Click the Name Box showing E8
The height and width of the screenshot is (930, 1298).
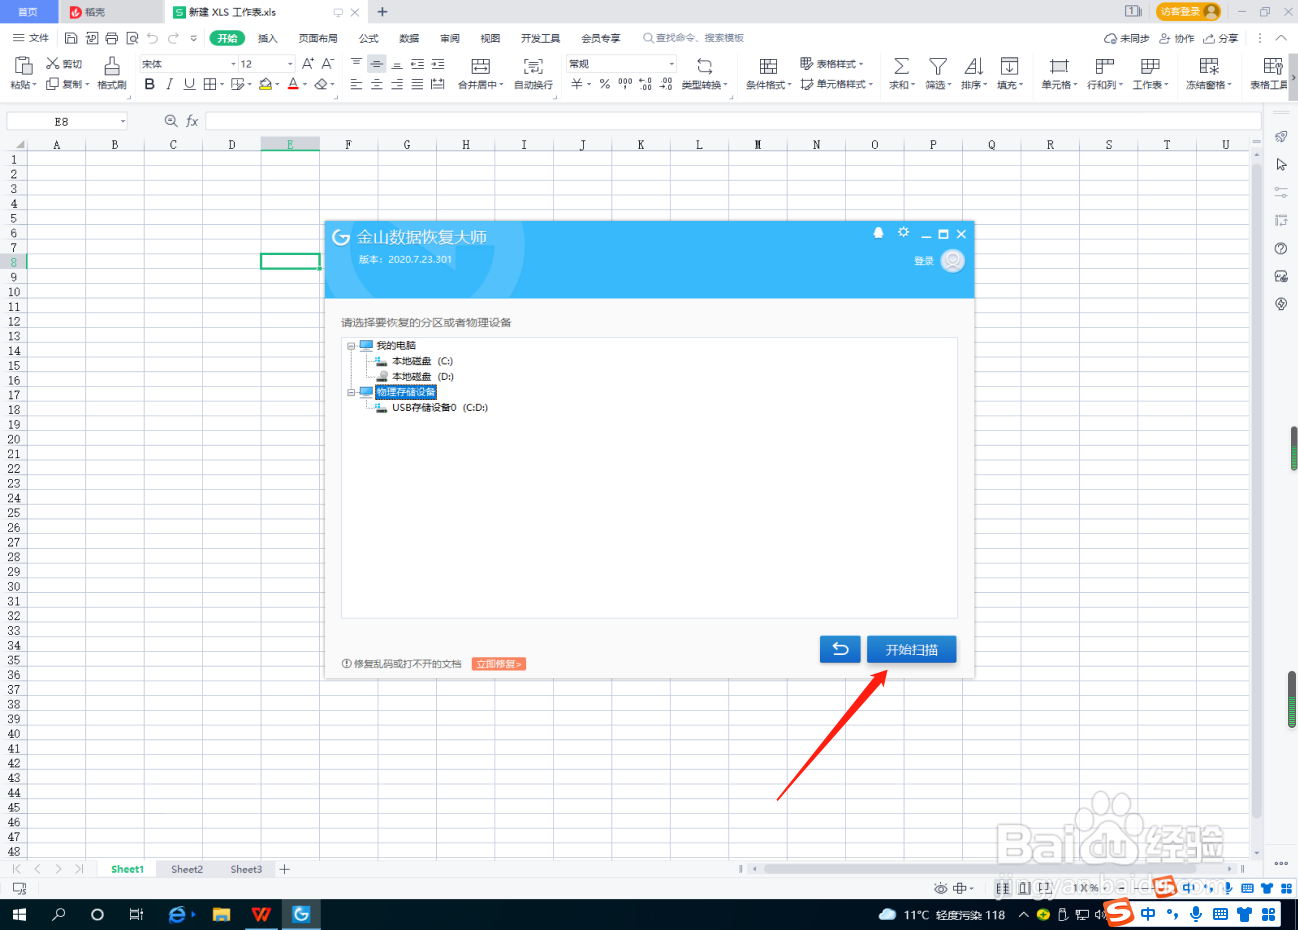click(x=67, y=121)
